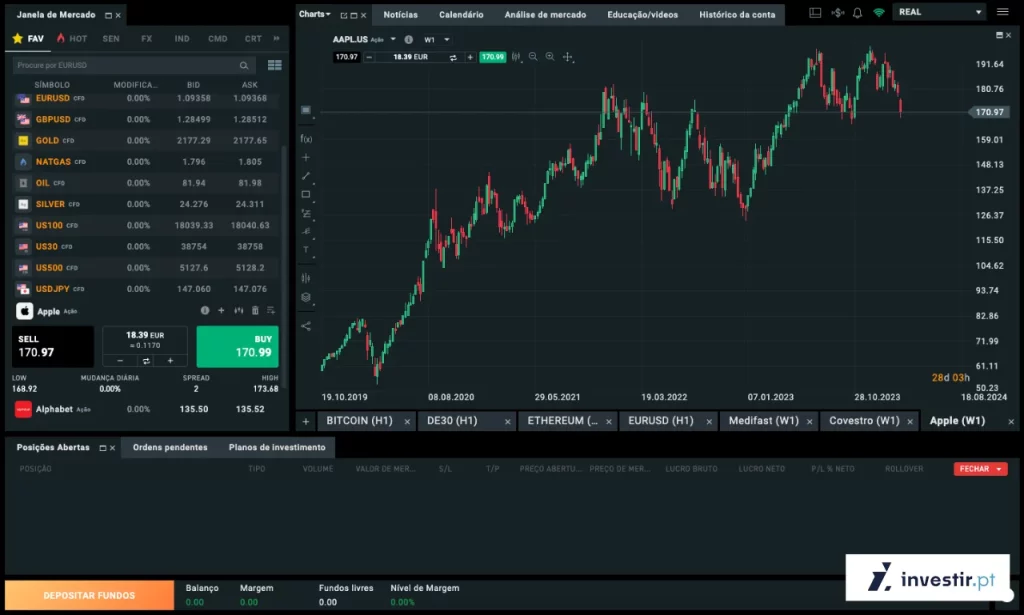
Task: Expand the FECHAR close-positions dropdown arrow
Action: tap(1000, 469)
